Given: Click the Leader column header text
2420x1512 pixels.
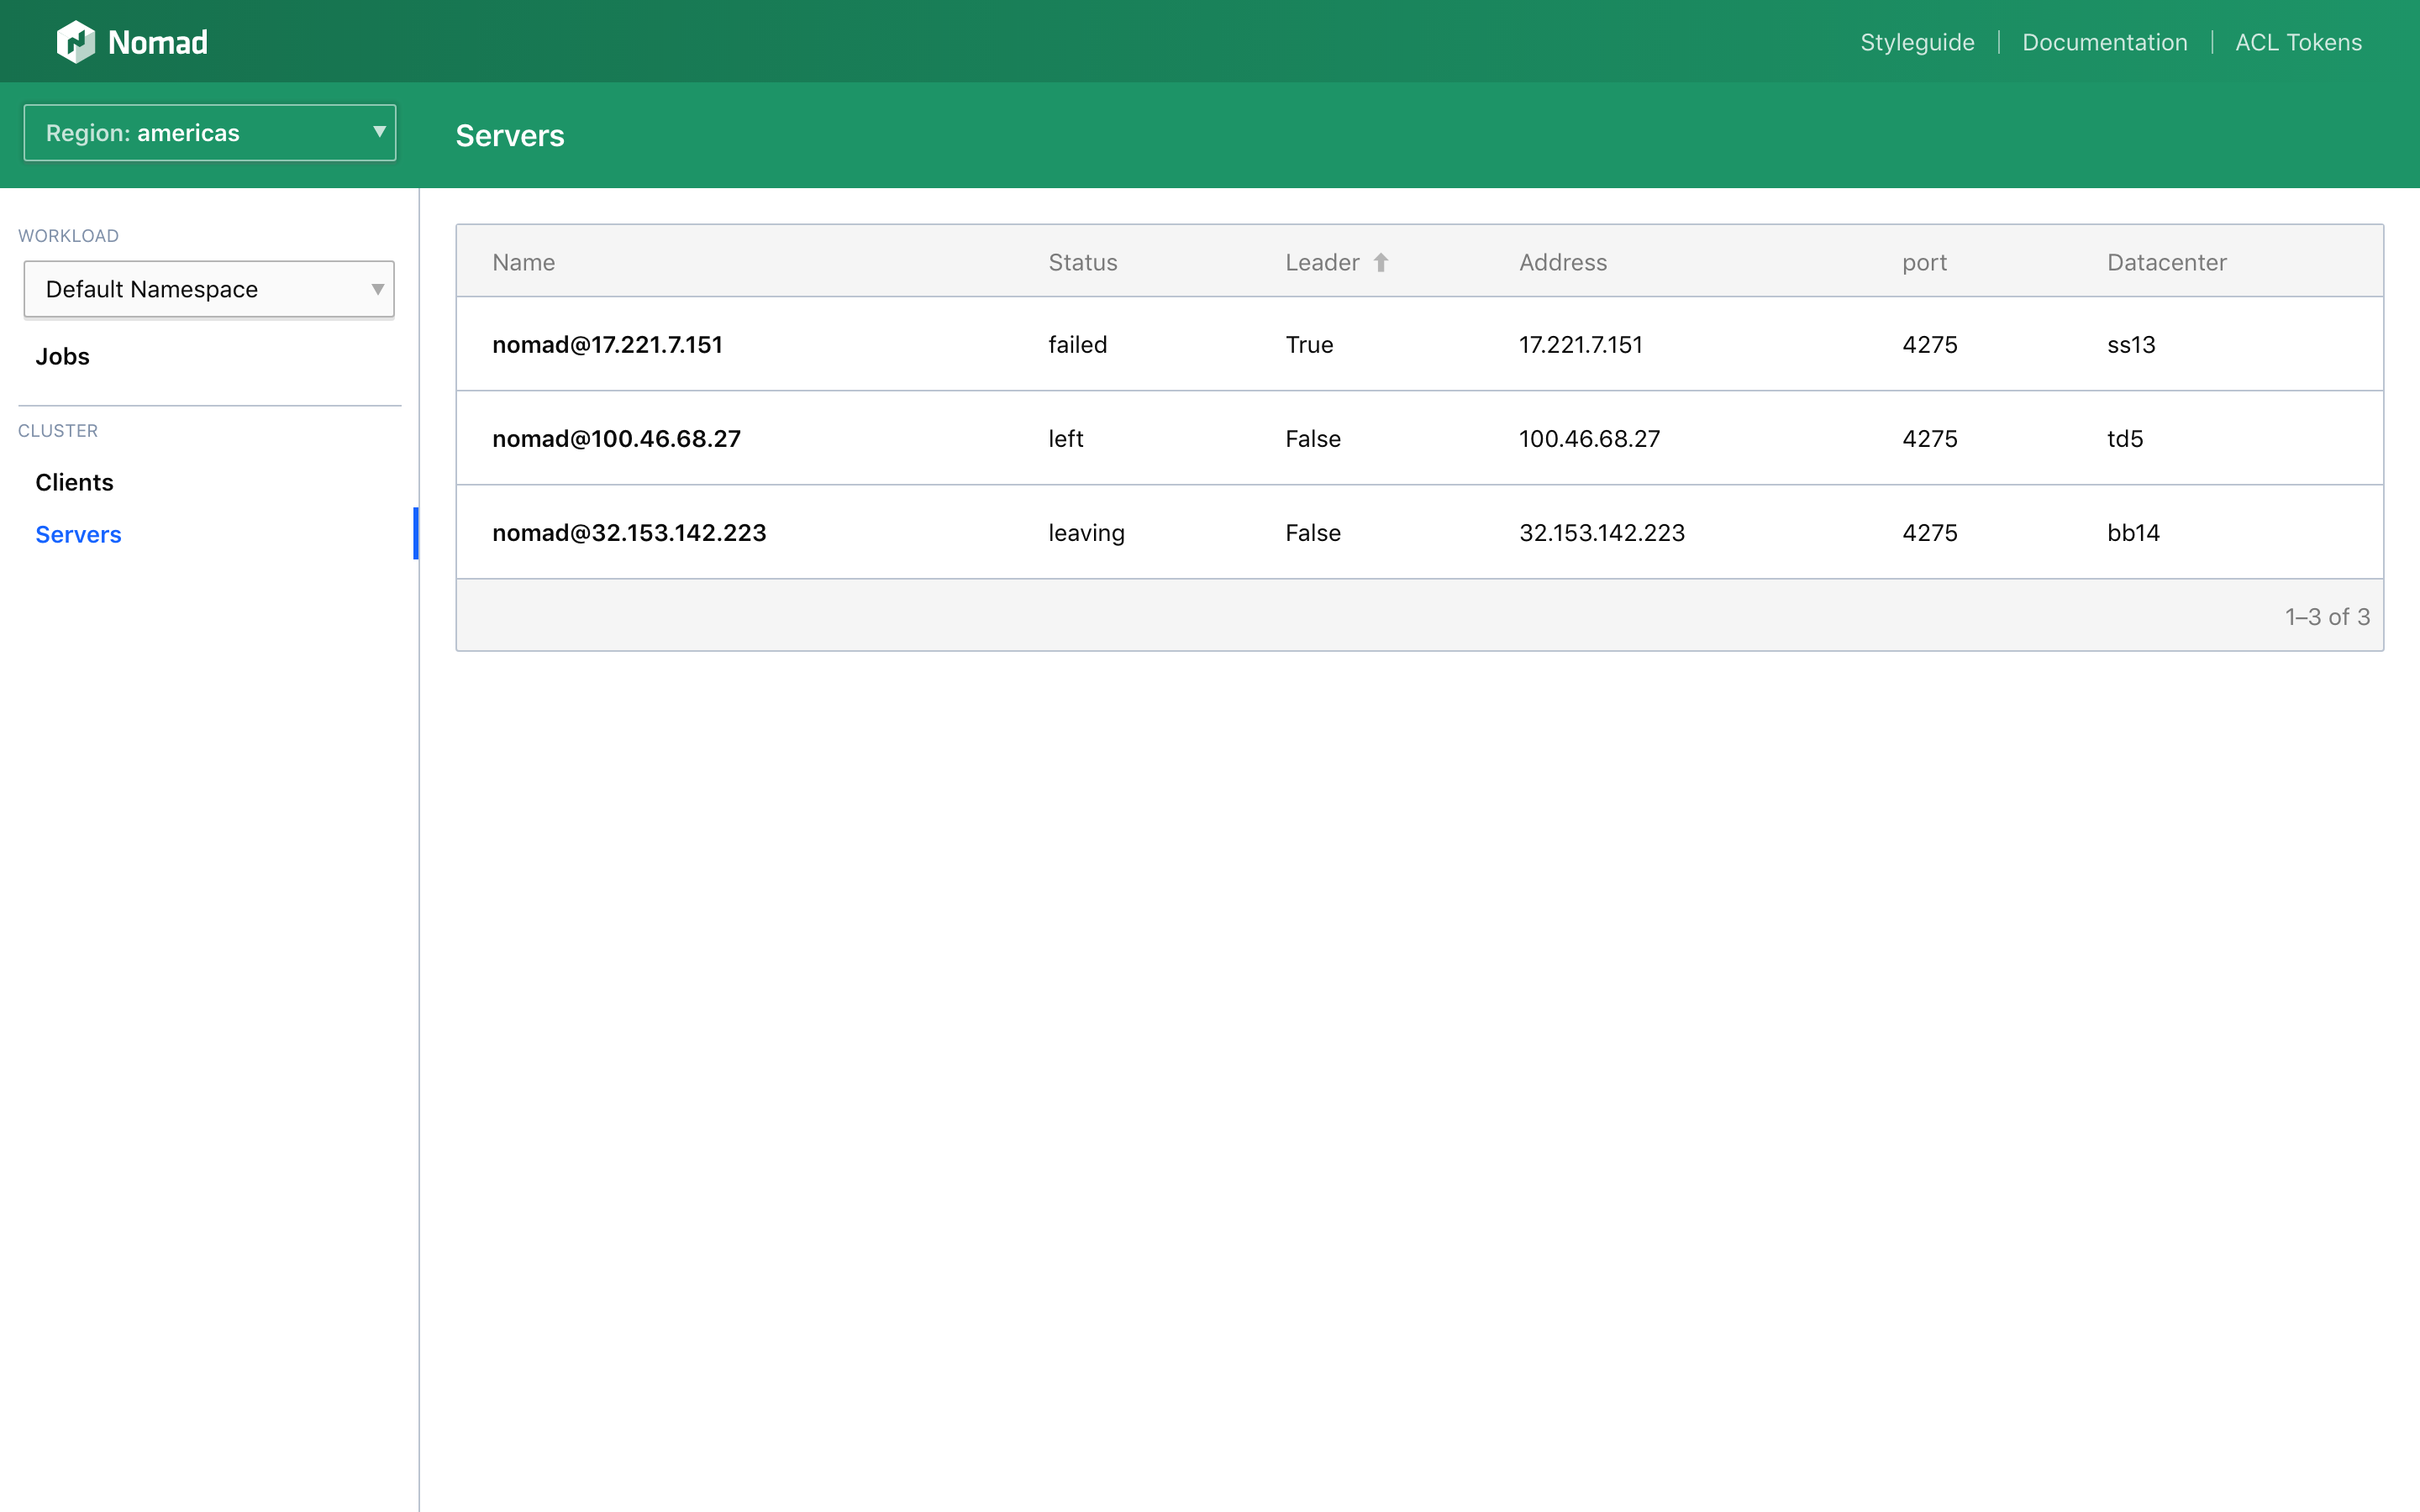Looking at the screenshot, I should coord(1322,263).
